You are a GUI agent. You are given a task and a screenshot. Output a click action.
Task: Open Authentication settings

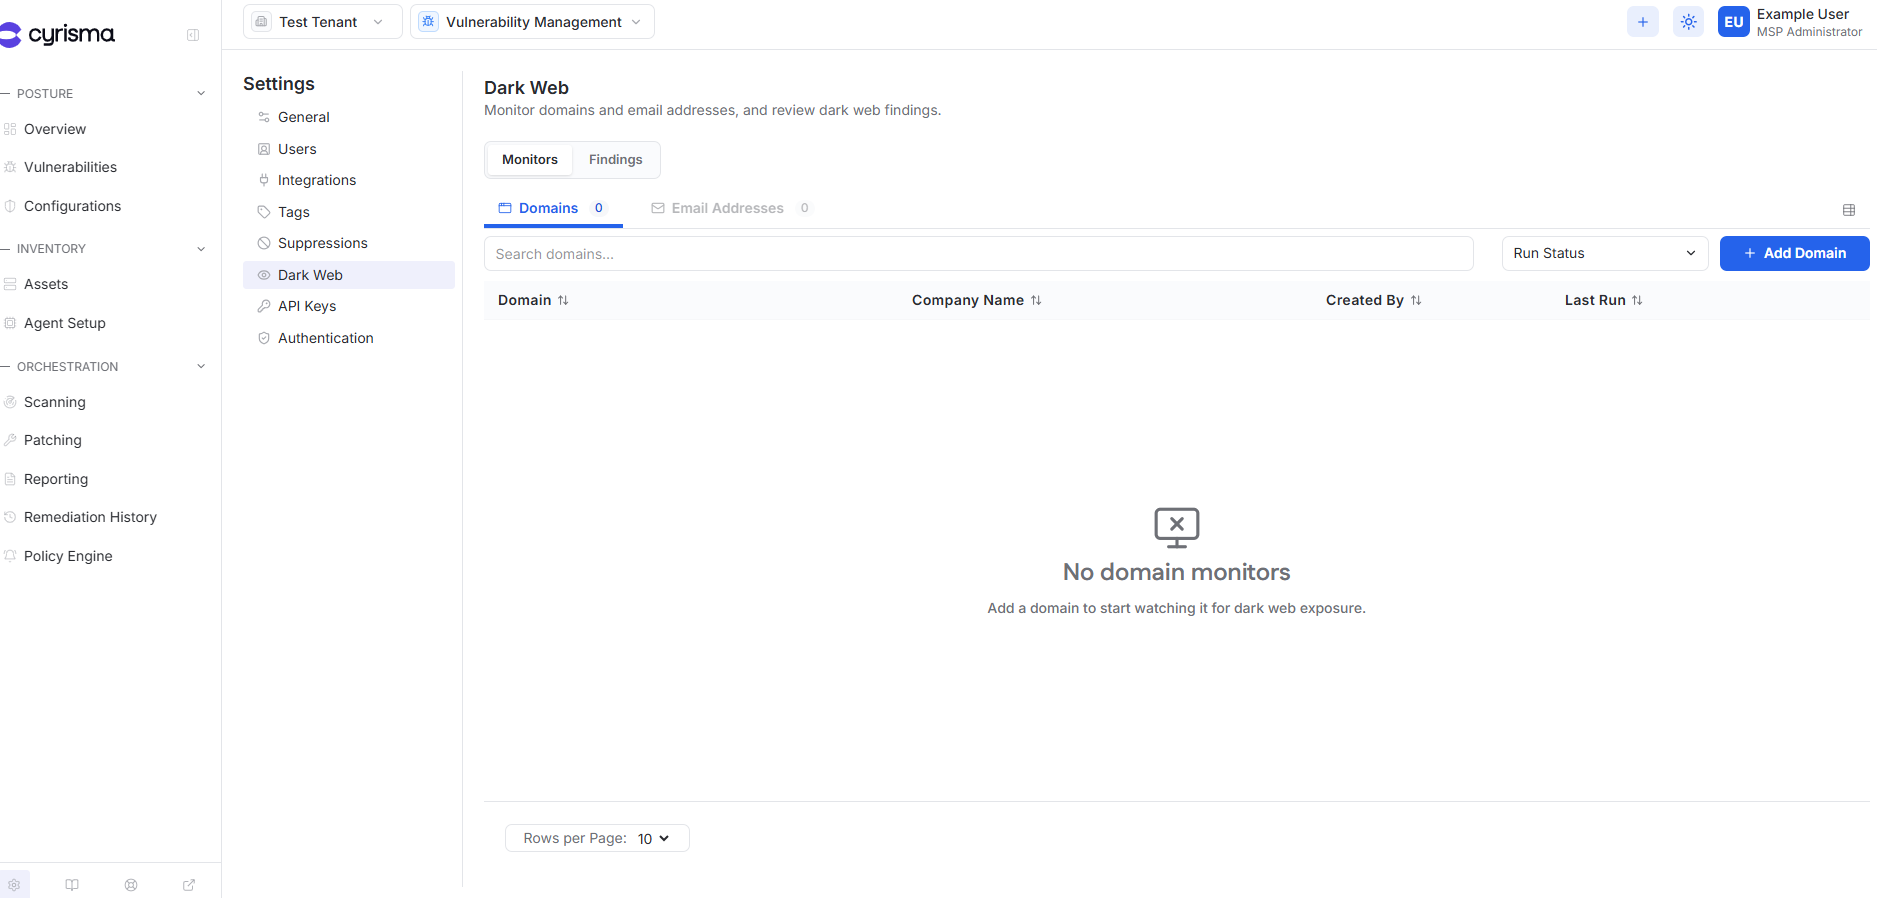point(349,338)
